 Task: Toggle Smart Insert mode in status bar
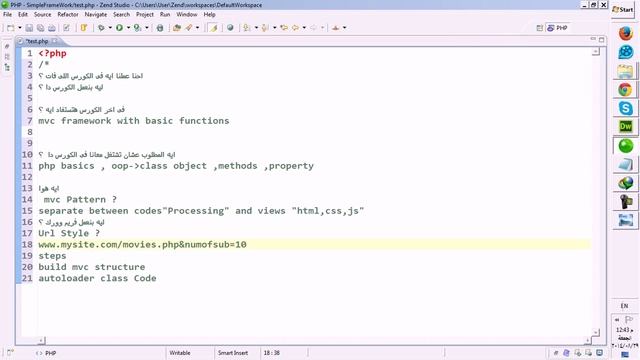click(233, 353)
